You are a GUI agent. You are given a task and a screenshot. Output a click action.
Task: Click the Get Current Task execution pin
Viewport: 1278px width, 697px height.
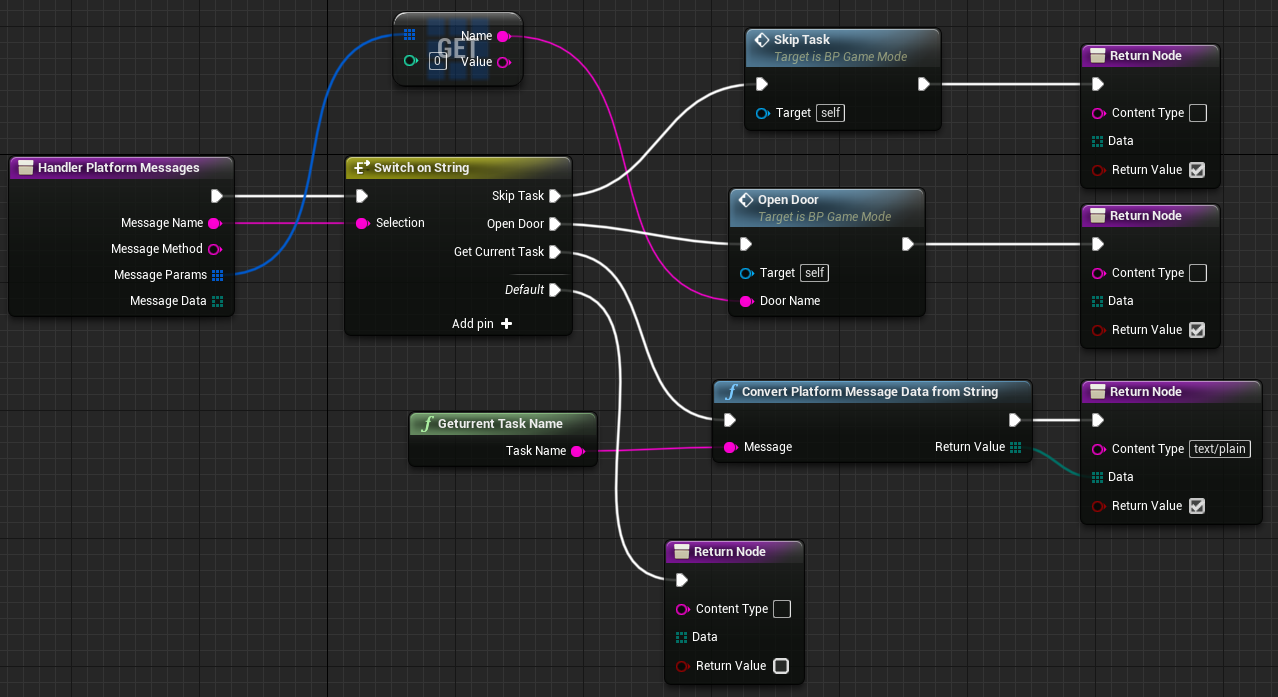point(554,252)
